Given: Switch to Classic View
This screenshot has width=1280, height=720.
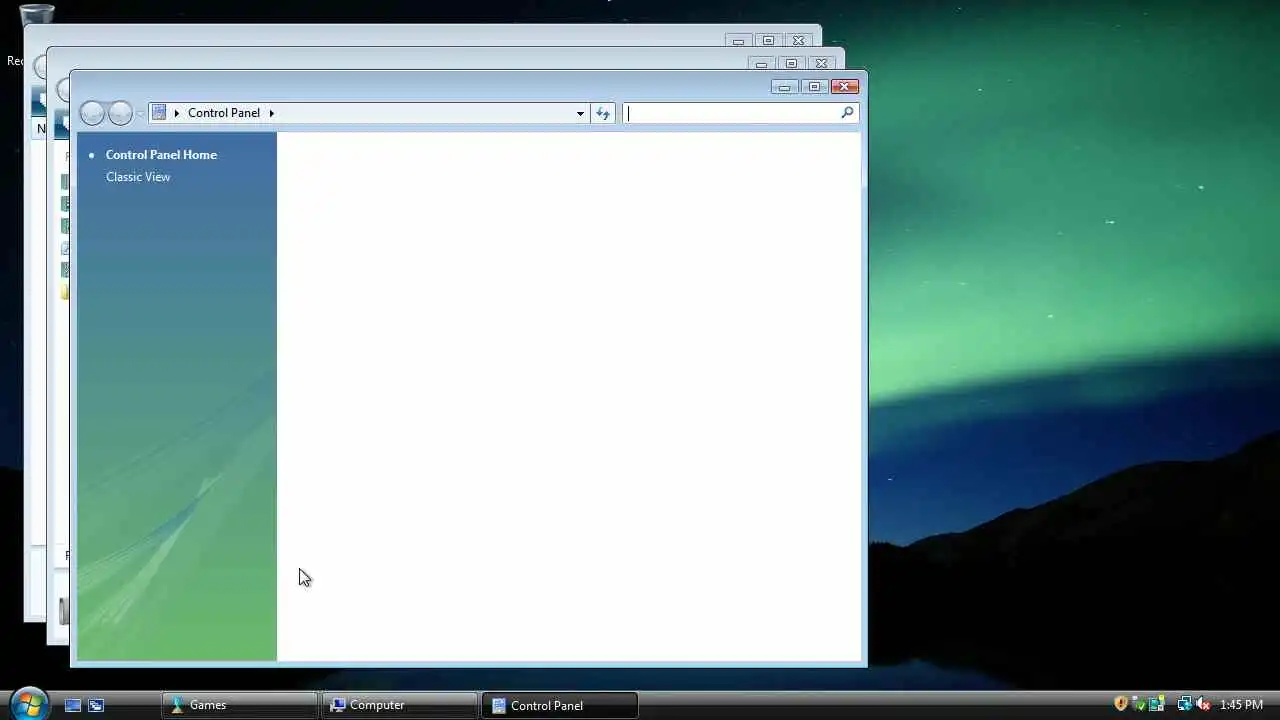Looking at the screenshot, I should pyautogui.click(x=138, y=177).
